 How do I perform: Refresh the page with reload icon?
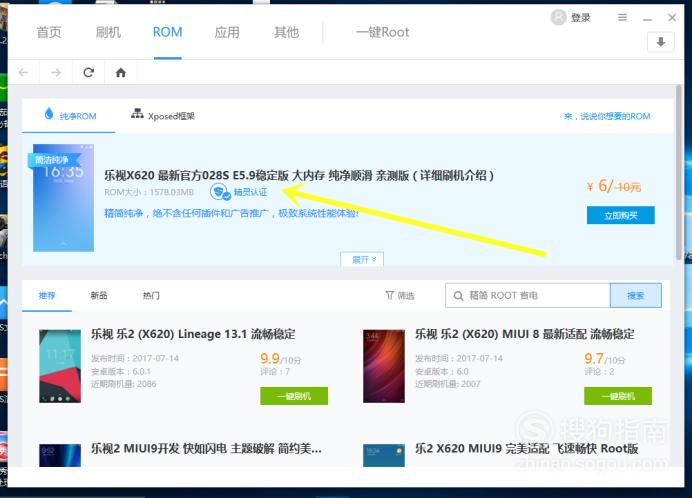point(89,72)
